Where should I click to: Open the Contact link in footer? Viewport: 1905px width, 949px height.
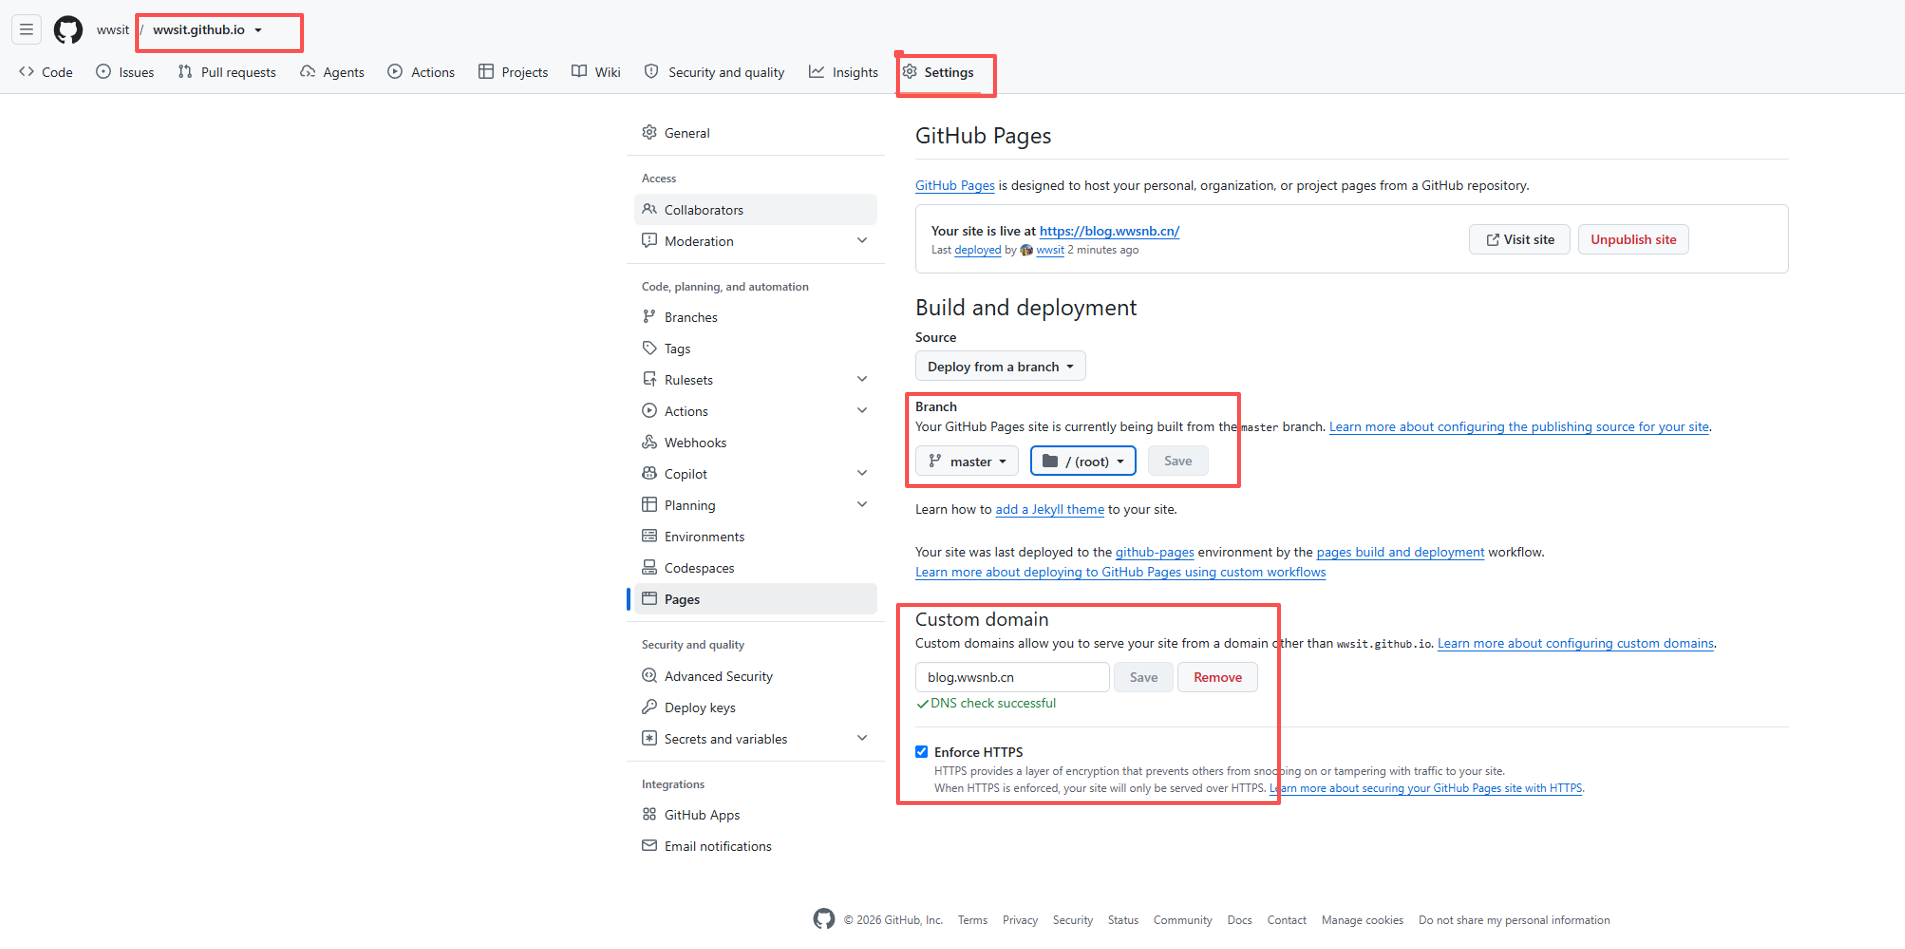click(1287, 920)
